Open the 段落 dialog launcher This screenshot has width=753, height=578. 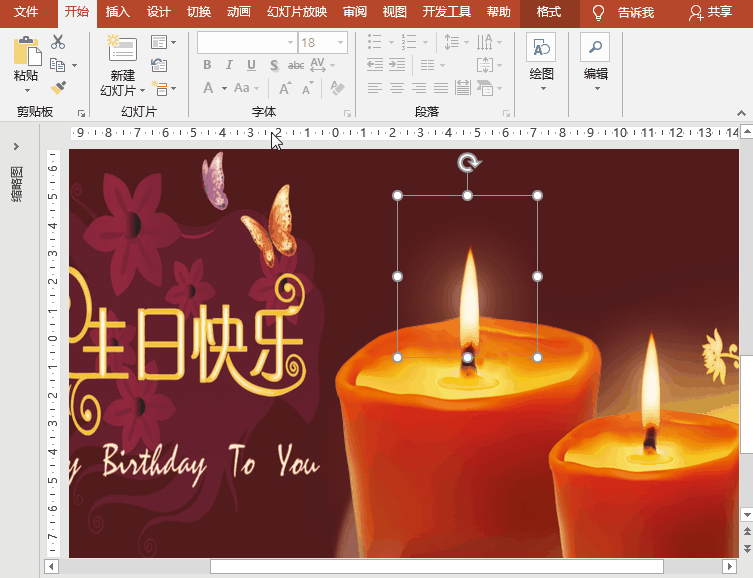(x=506, y=113)
